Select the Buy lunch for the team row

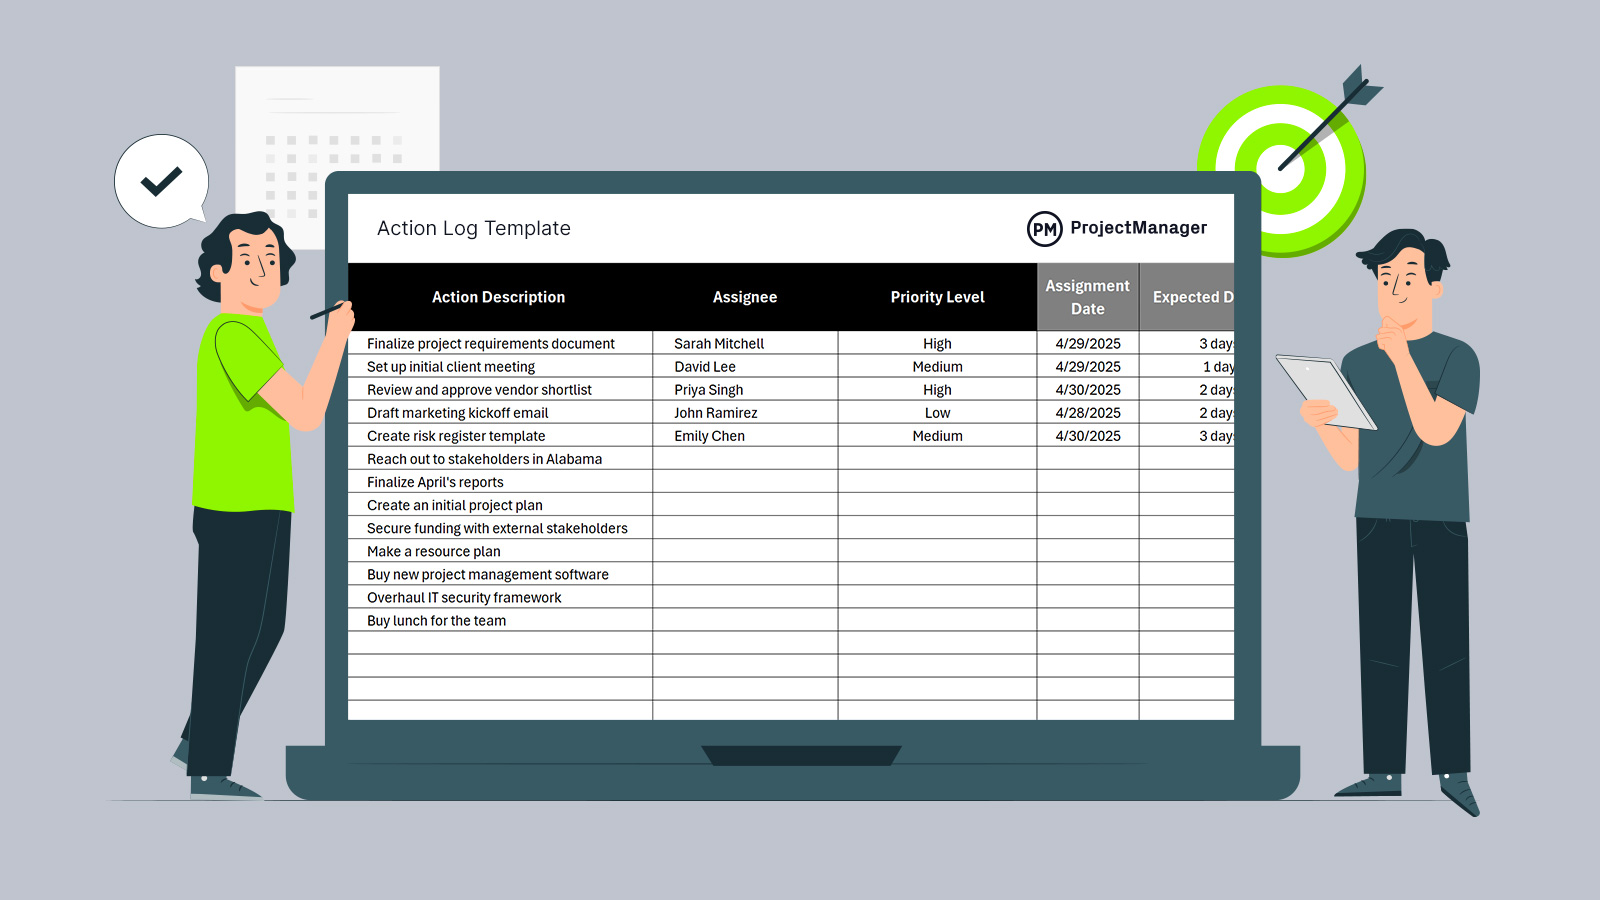pyautogui.click(x=437, y=621)
